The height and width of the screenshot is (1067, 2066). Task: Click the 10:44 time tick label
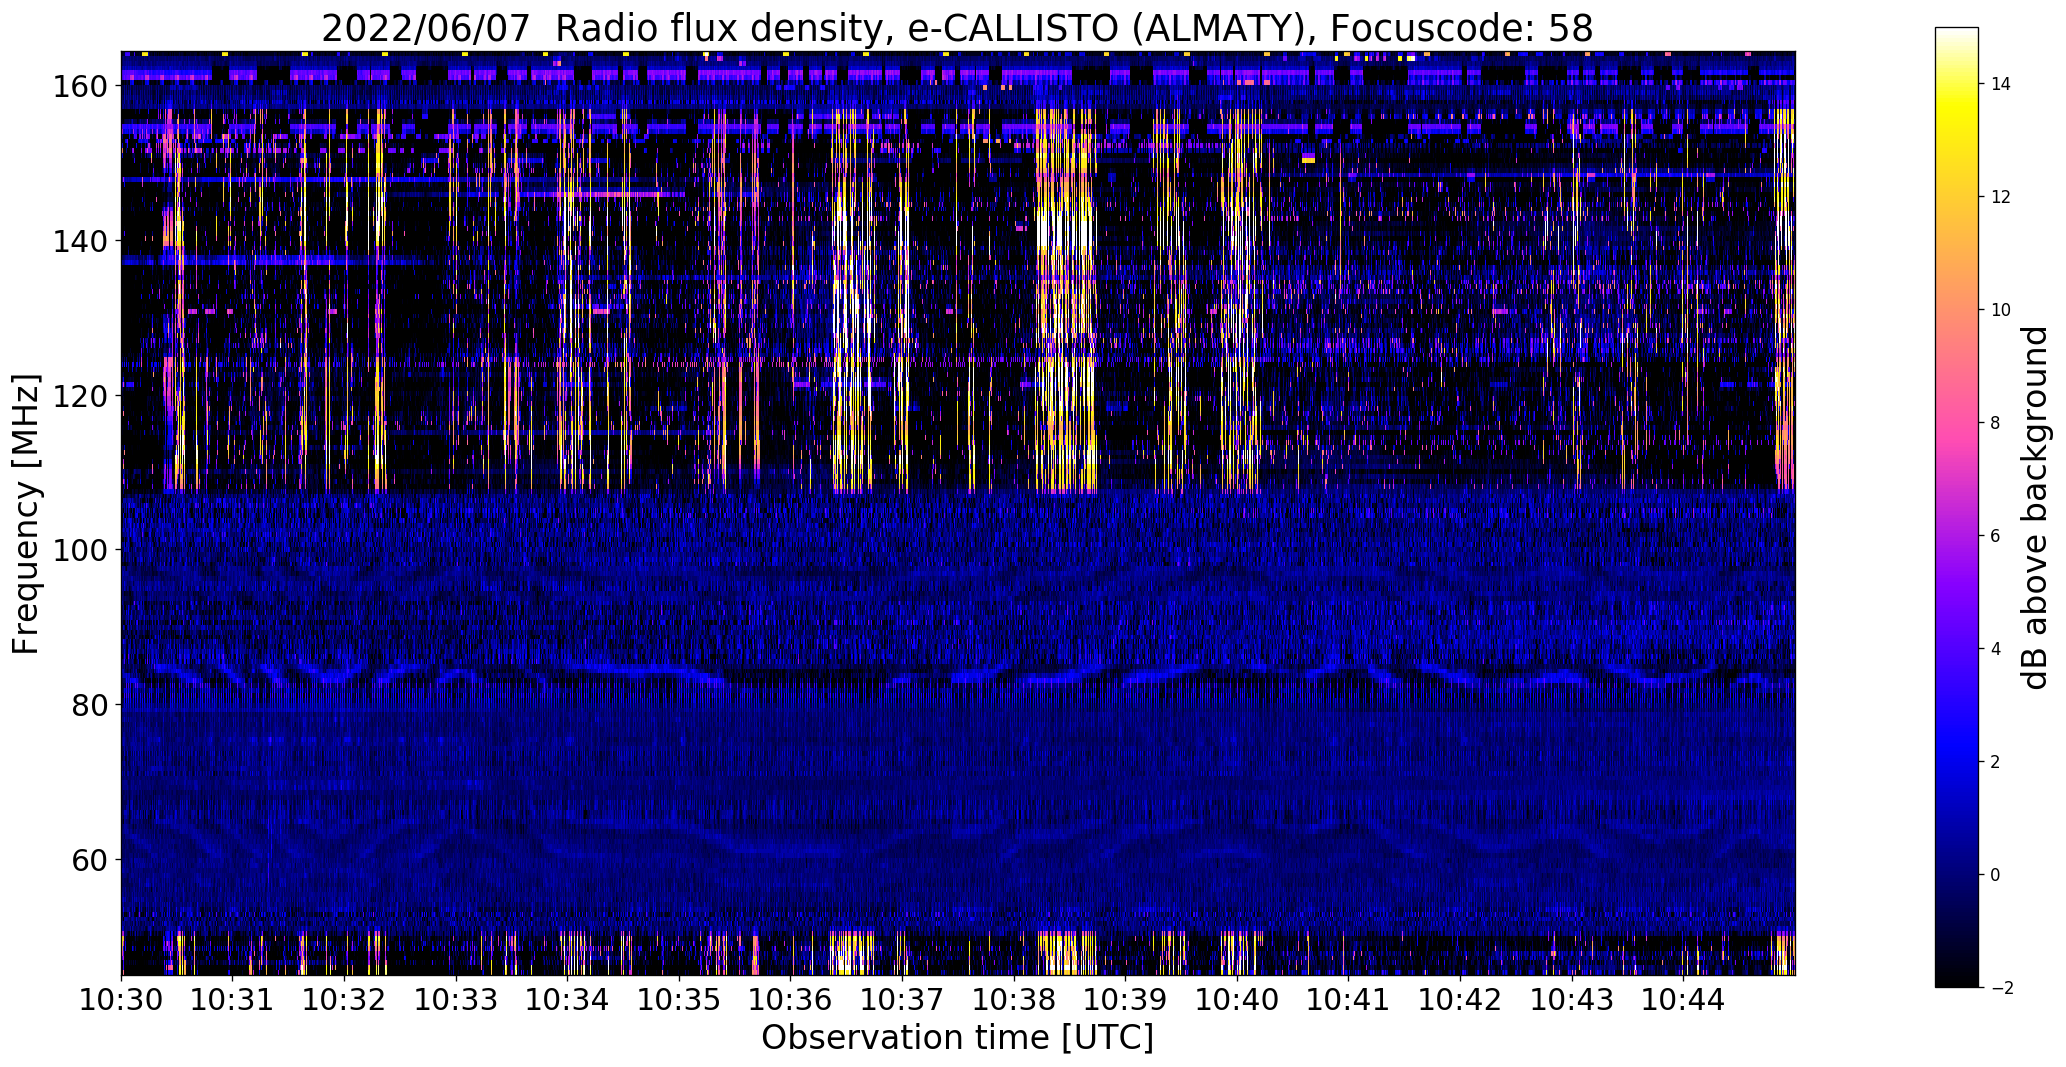1683,998
